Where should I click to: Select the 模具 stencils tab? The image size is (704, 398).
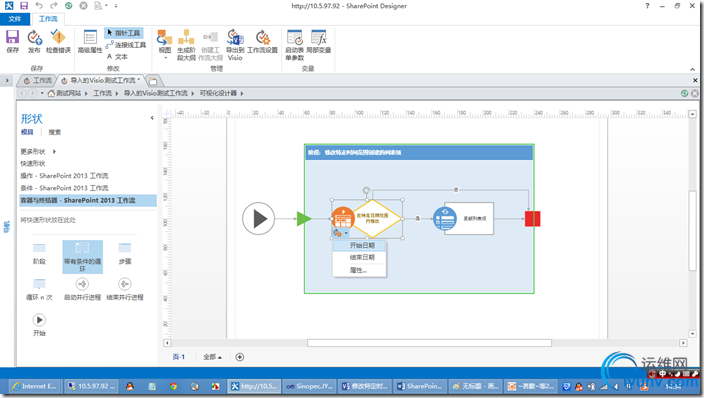pyautogui.click(x=27, y=132)
